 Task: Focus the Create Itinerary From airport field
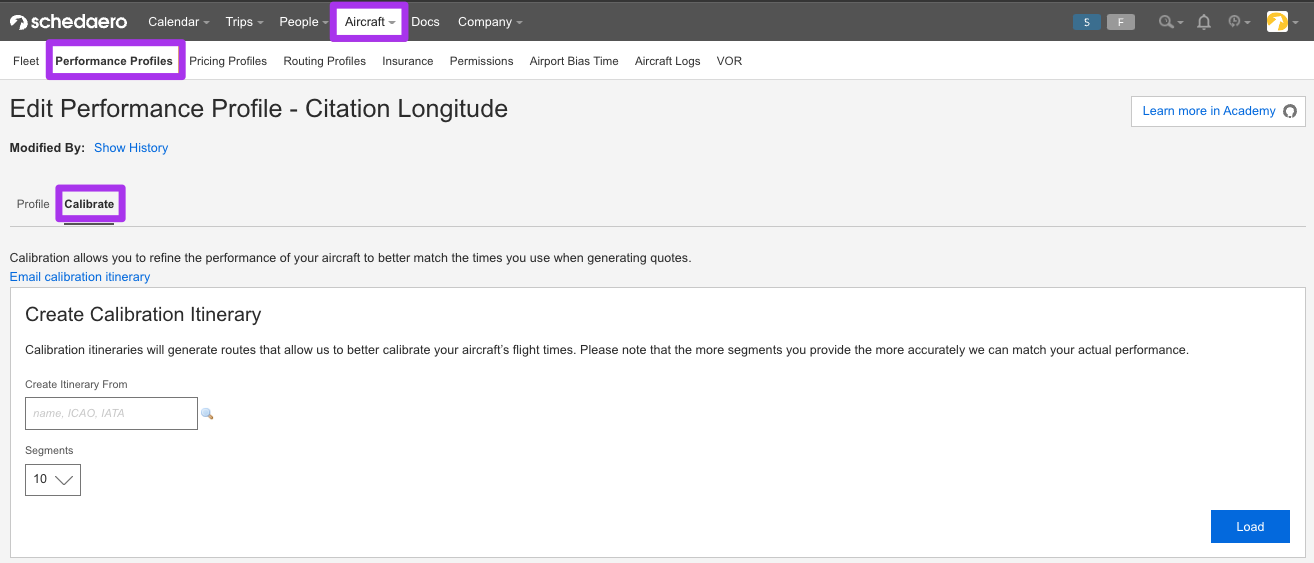pyautogui.click(x=111, y=413)
